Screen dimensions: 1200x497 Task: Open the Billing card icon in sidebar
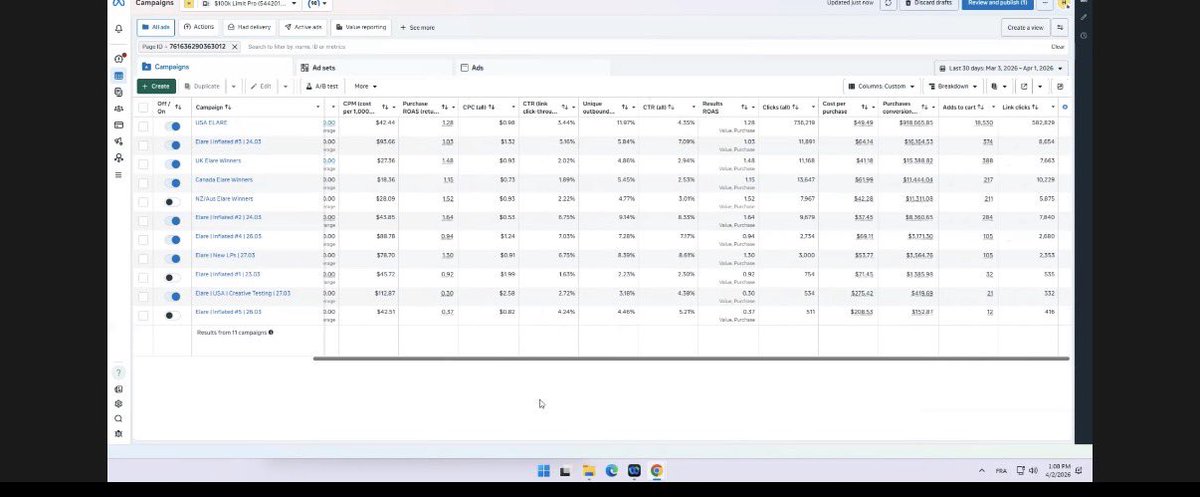(119, 125)
